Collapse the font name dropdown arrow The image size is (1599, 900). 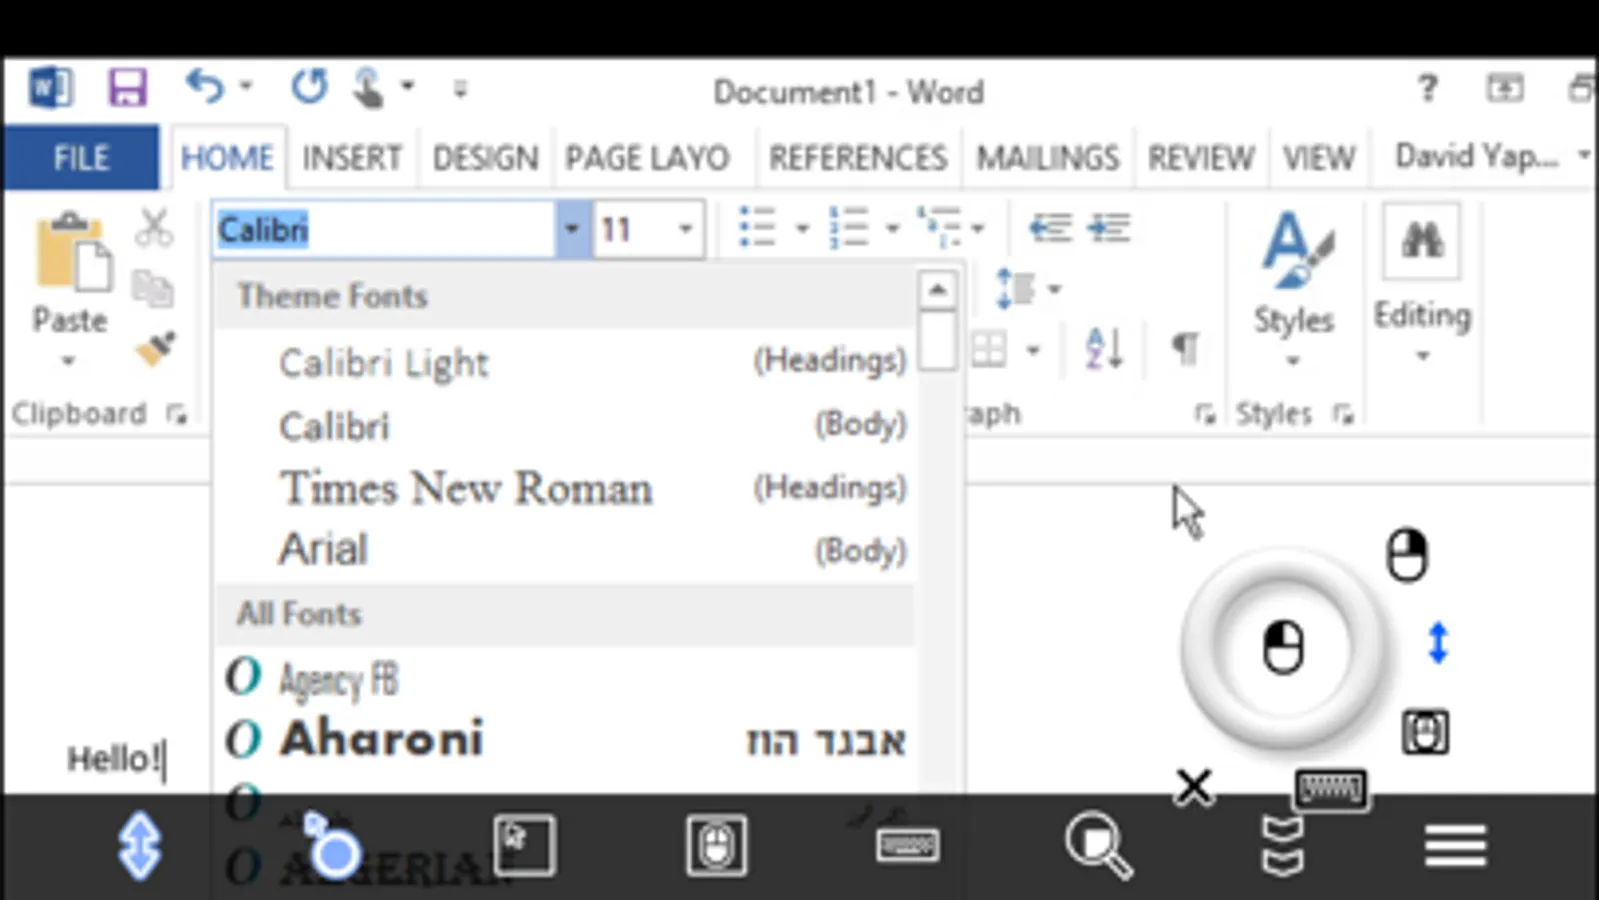[x=571, y=229]
